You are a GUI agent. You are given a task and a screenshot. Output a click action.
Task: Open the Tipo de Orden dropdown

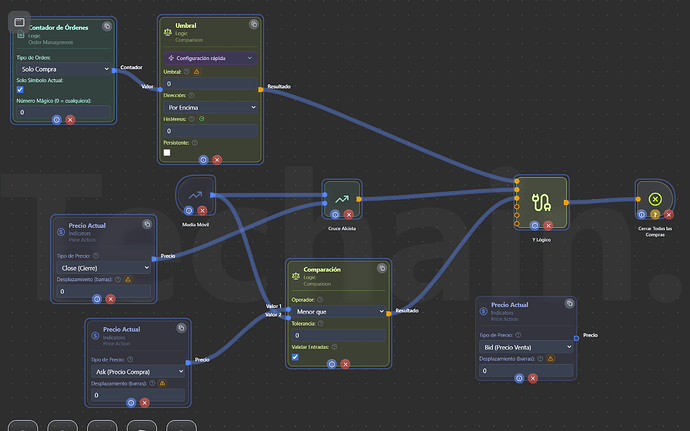64,69
